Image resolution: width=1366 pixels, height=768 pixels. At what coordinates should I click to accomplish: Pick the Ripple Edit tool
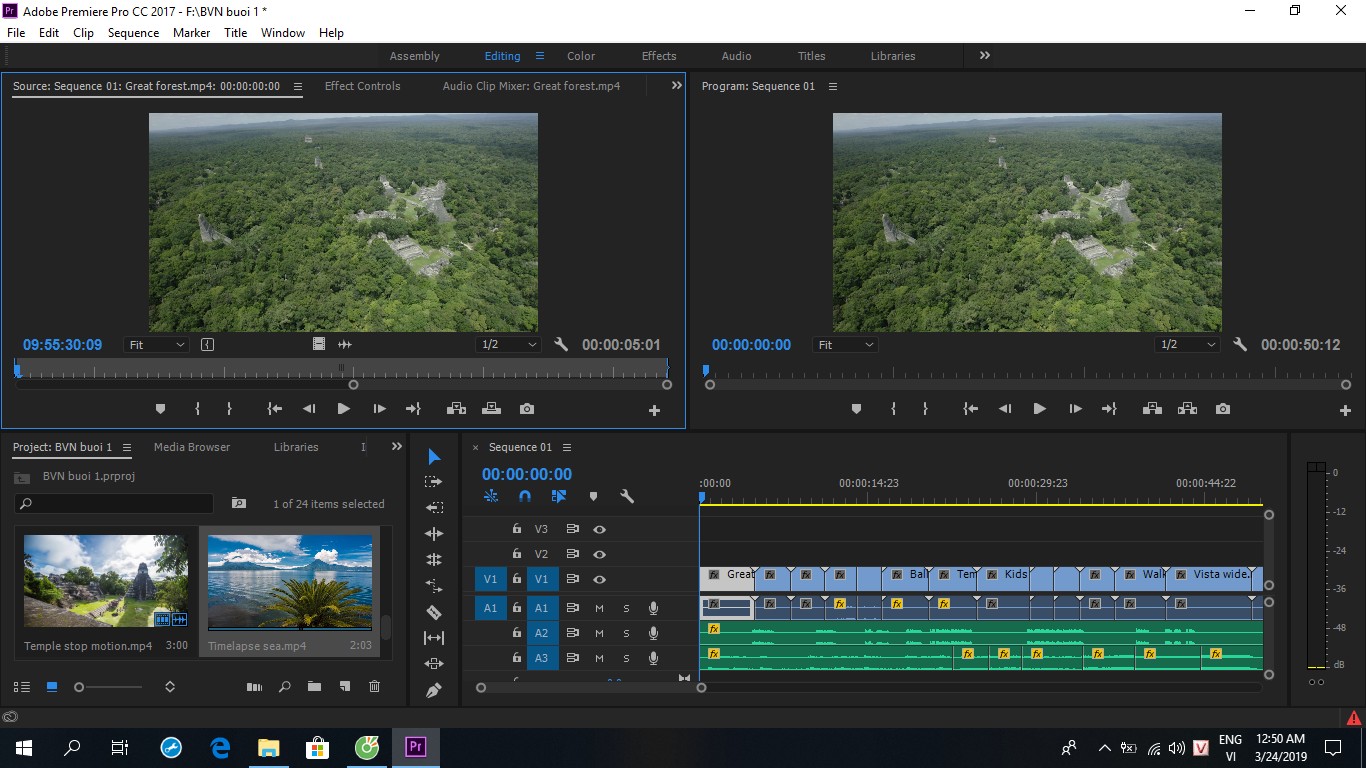pos(434,534)
